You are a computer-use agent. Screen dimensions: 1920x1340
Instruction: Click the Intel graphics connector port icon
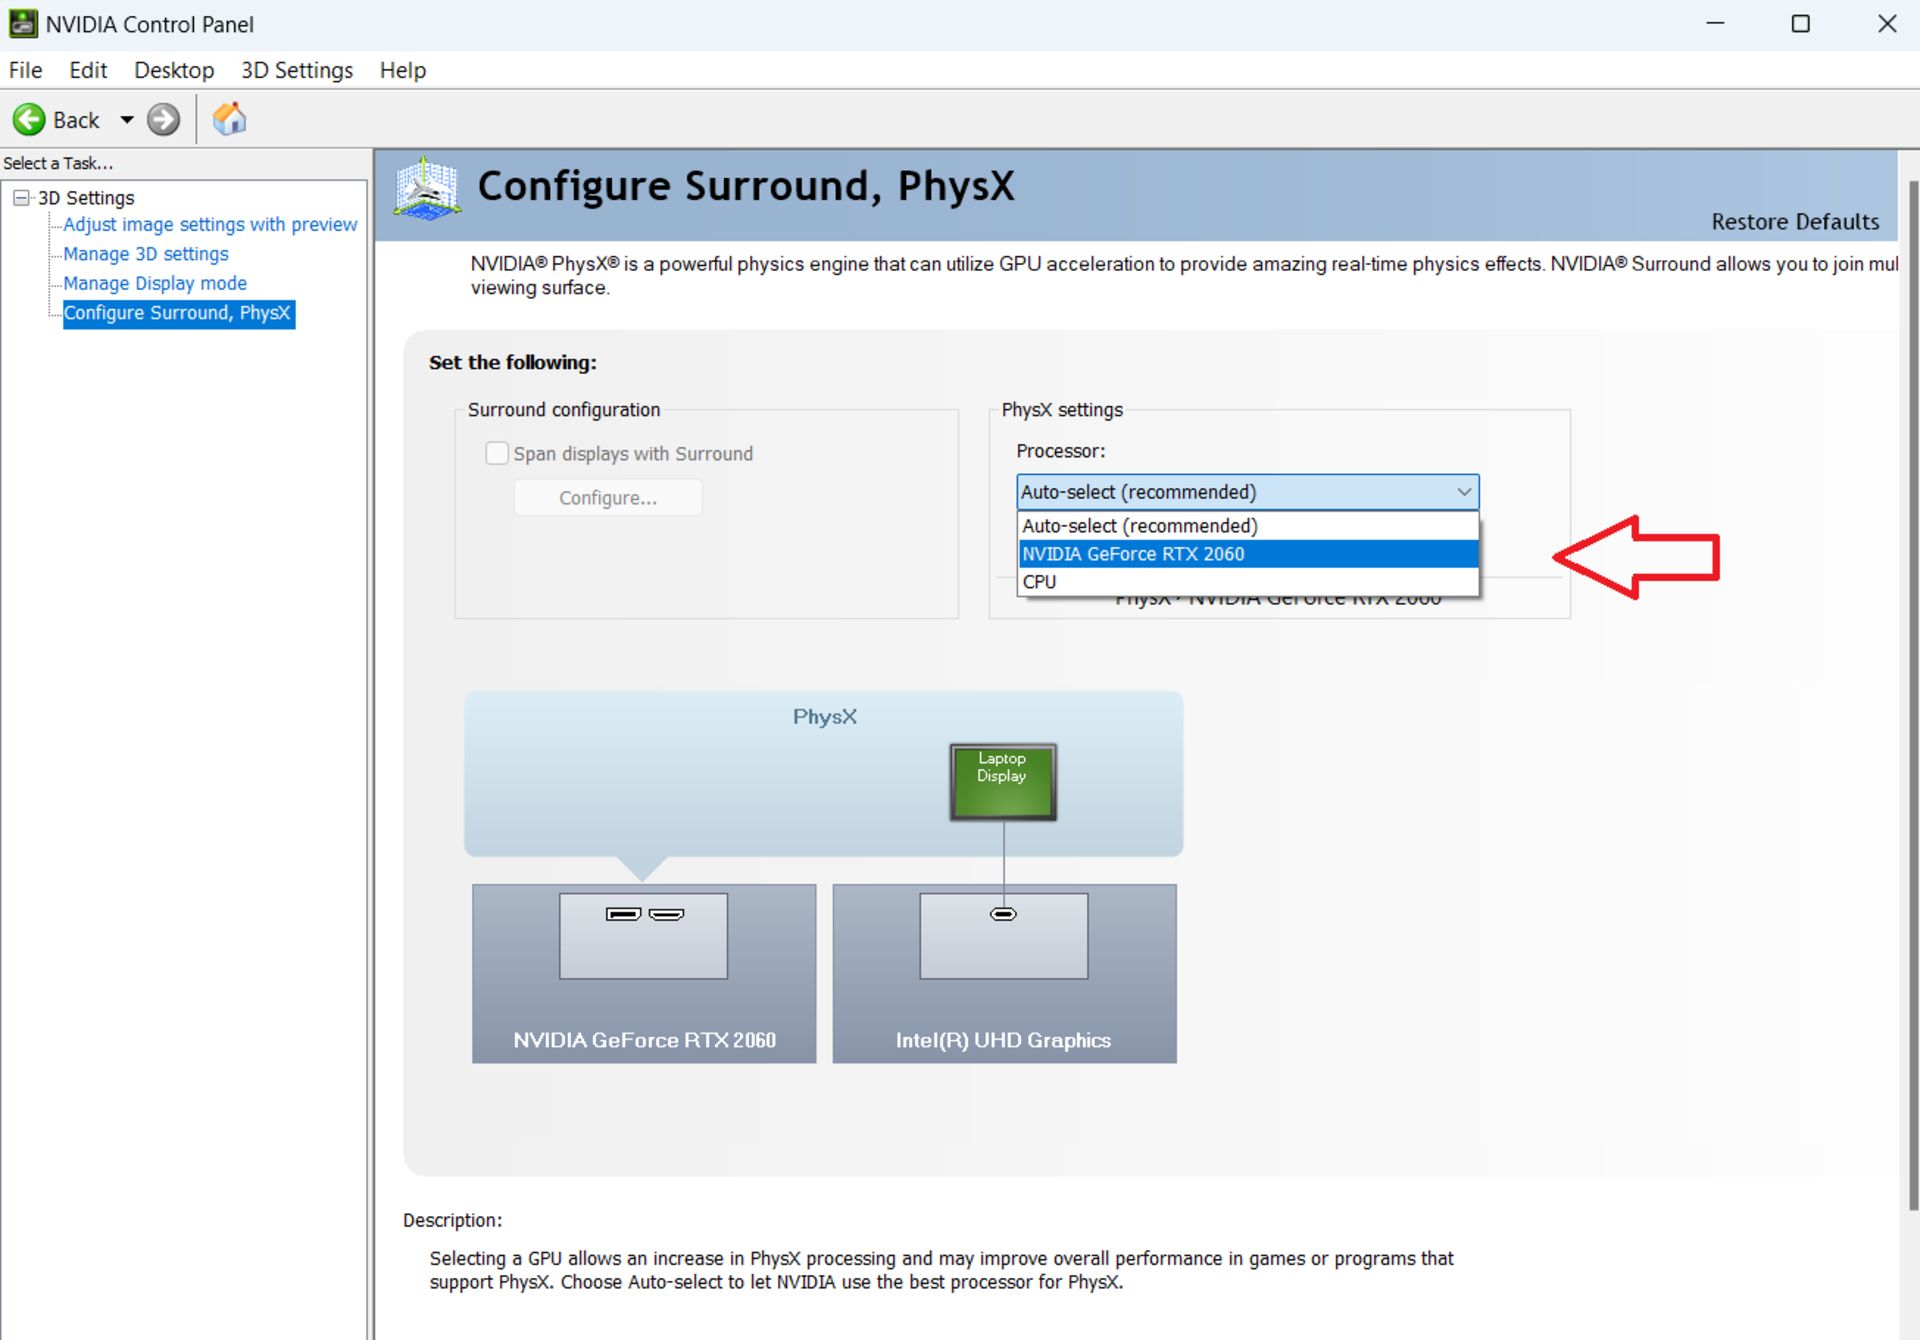pyautogui.click(x=1003, y=914)
